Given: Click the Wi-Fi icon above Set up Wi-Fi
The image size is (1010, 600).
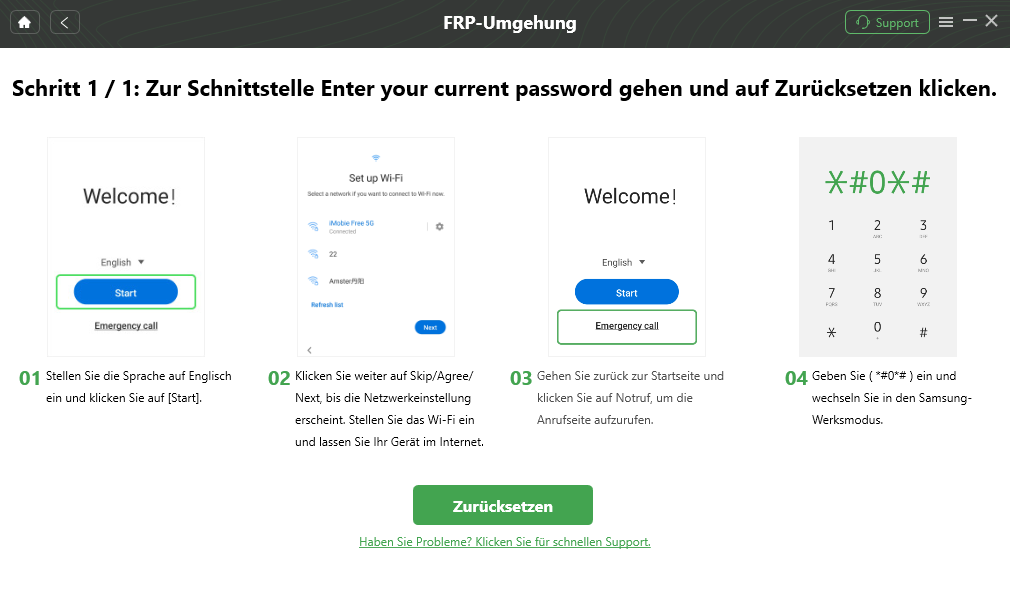Looking at the screenshot, I should [375, 155].
